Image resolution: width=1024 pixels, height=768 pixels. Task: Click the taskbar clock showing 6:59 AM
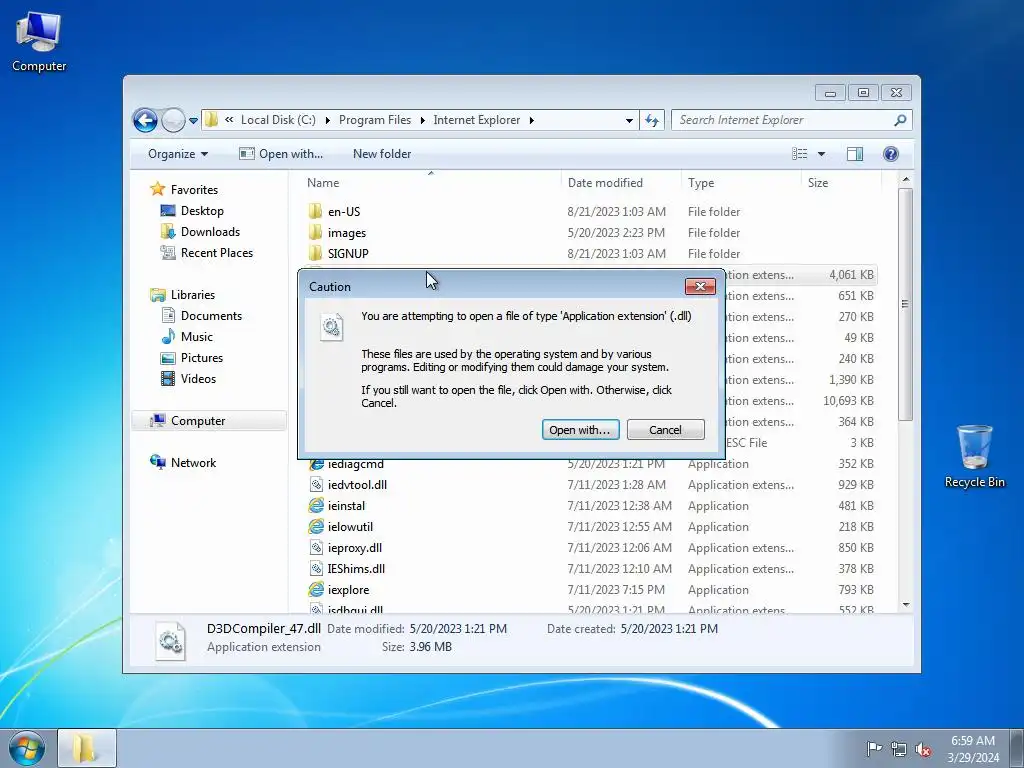point(973,748)
